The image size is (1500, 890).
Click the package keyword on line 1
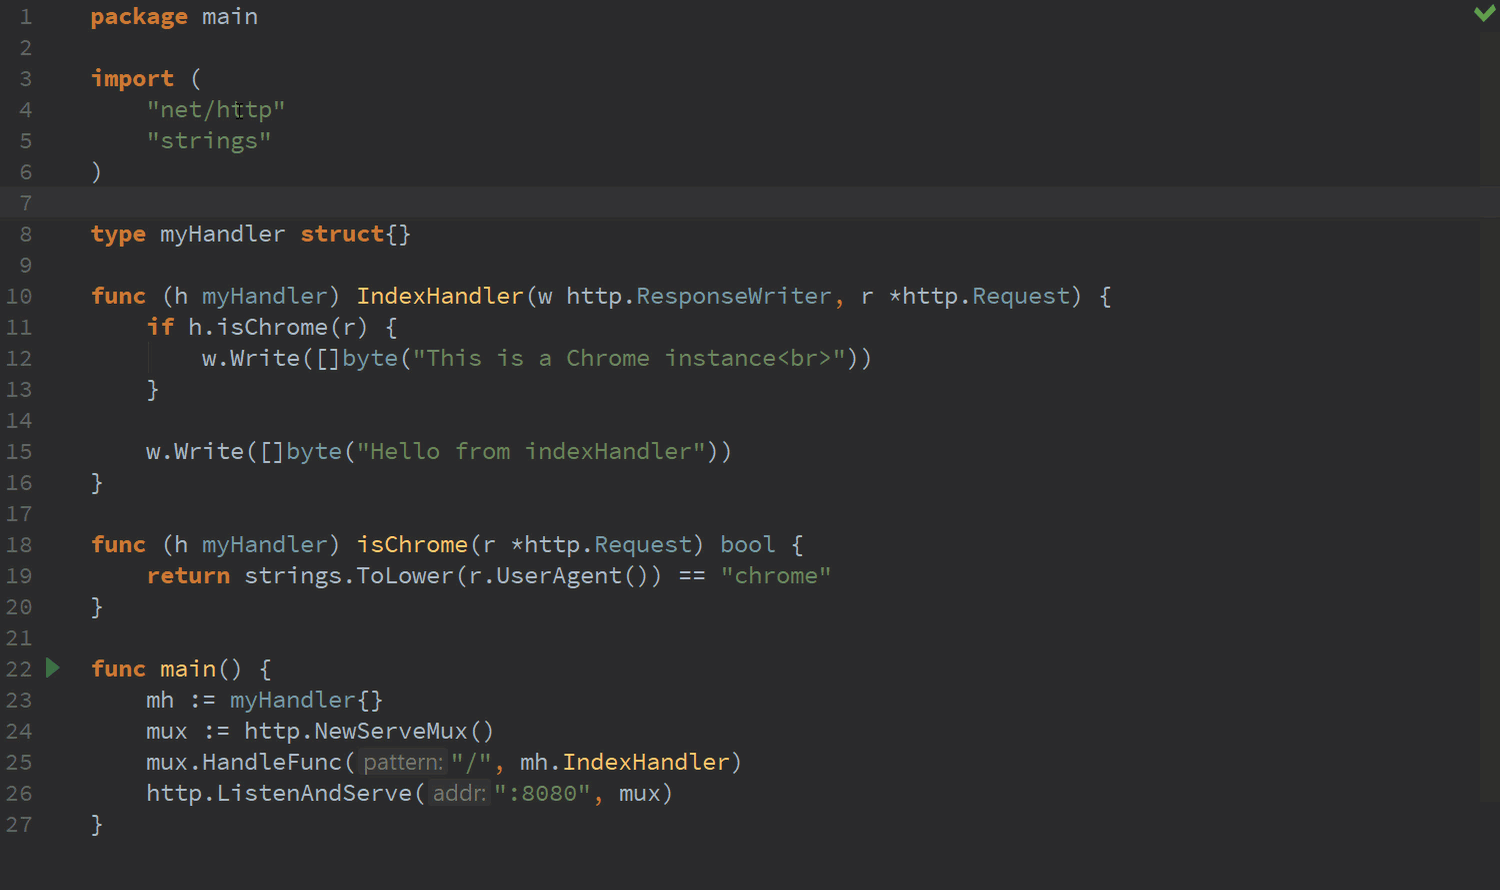[x=139, y=17]
